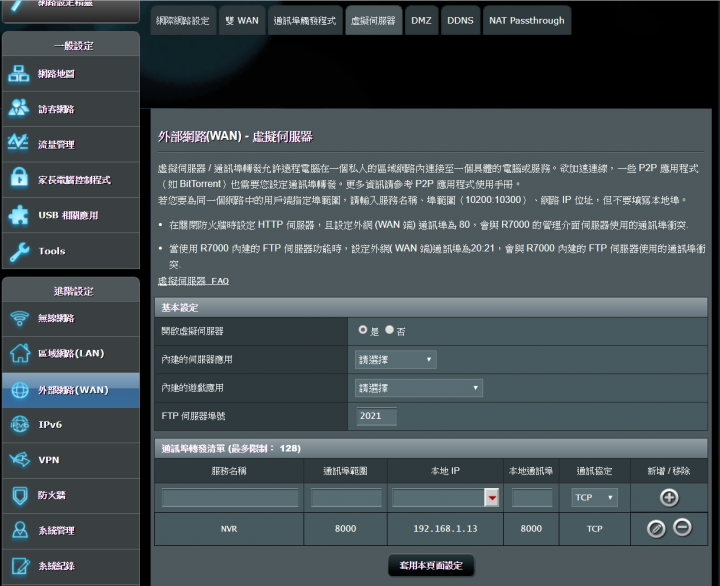The height and width of the screenshot is (586, 720).
Task: Select 否 to disable virtual server
Action: coord(390,329)
